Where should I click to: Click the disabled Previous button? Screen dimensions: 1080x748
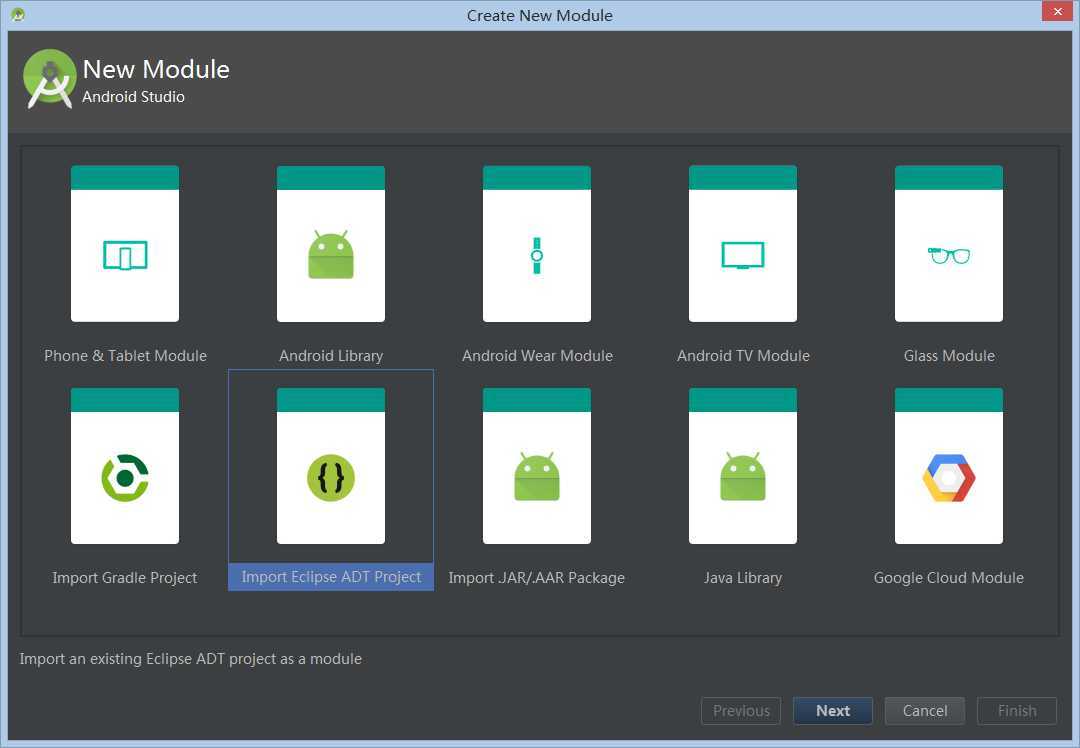(x=741, y=711)
